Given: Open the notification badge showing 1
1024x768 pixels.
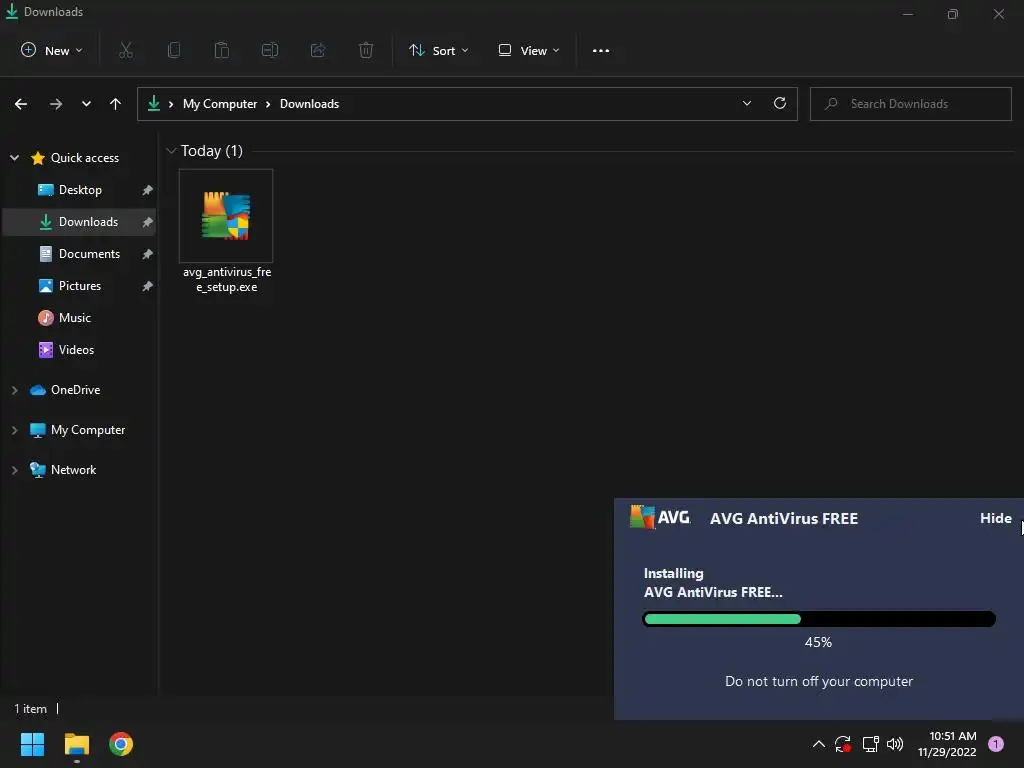Looking at the screenshot, I should tap(996, 744).
